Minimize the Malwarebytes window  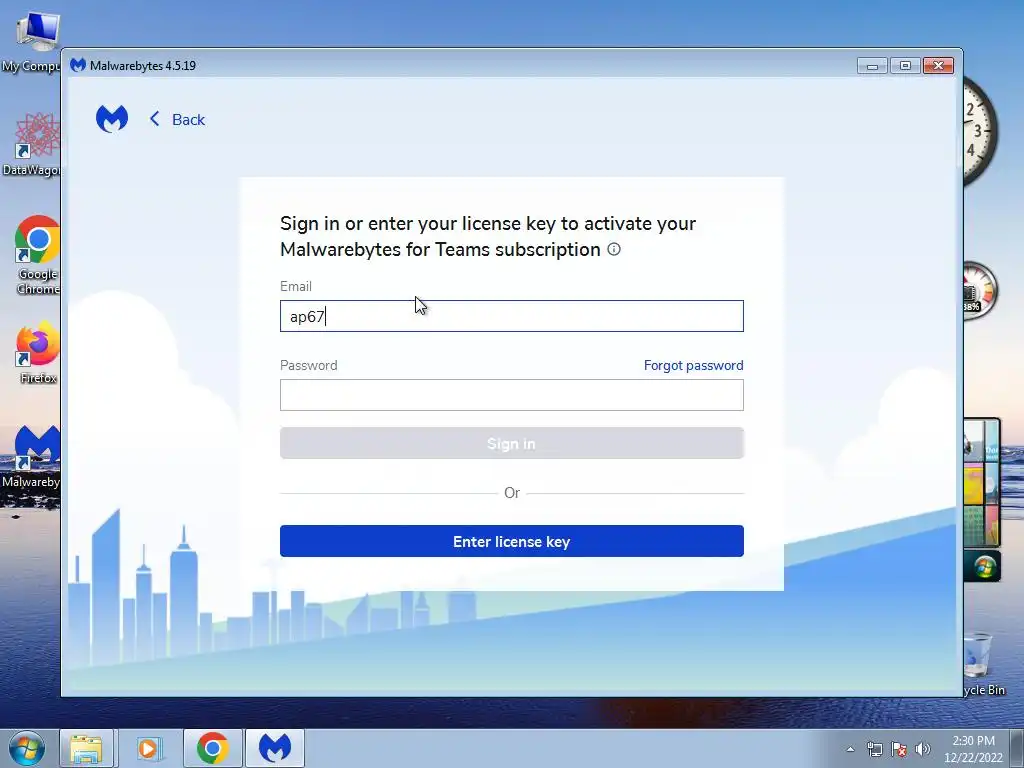pyautogui.click(x=872, y=65)
